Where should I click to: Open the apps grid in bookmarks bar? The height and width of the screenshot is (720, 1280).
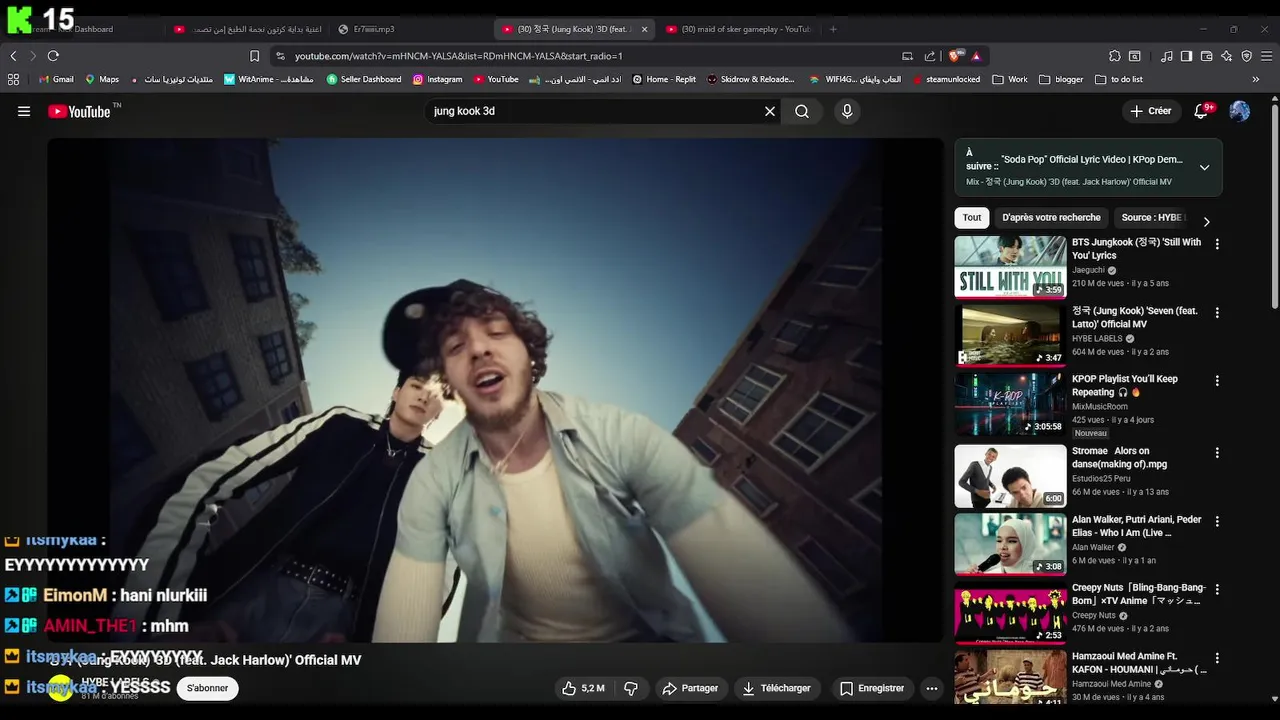click(13, 79)
